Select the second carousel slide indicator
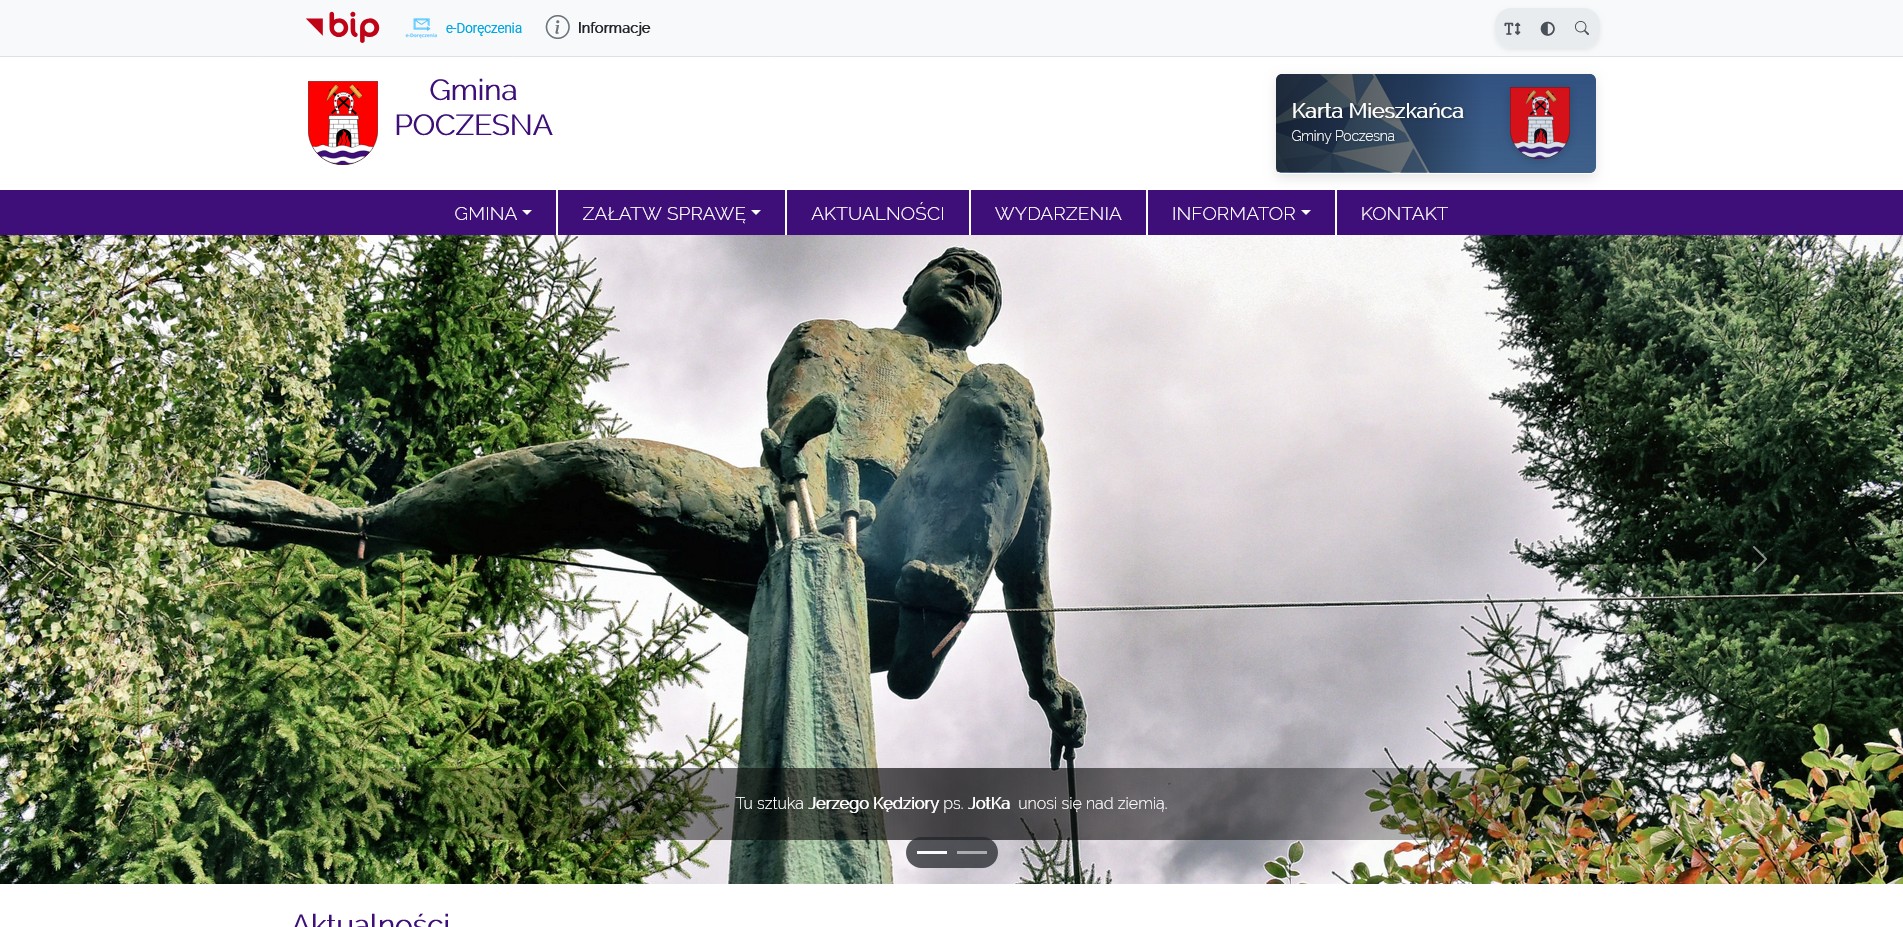Image resolution: width=1903 pixels, height=927 pixels. (x=971, y=852)
